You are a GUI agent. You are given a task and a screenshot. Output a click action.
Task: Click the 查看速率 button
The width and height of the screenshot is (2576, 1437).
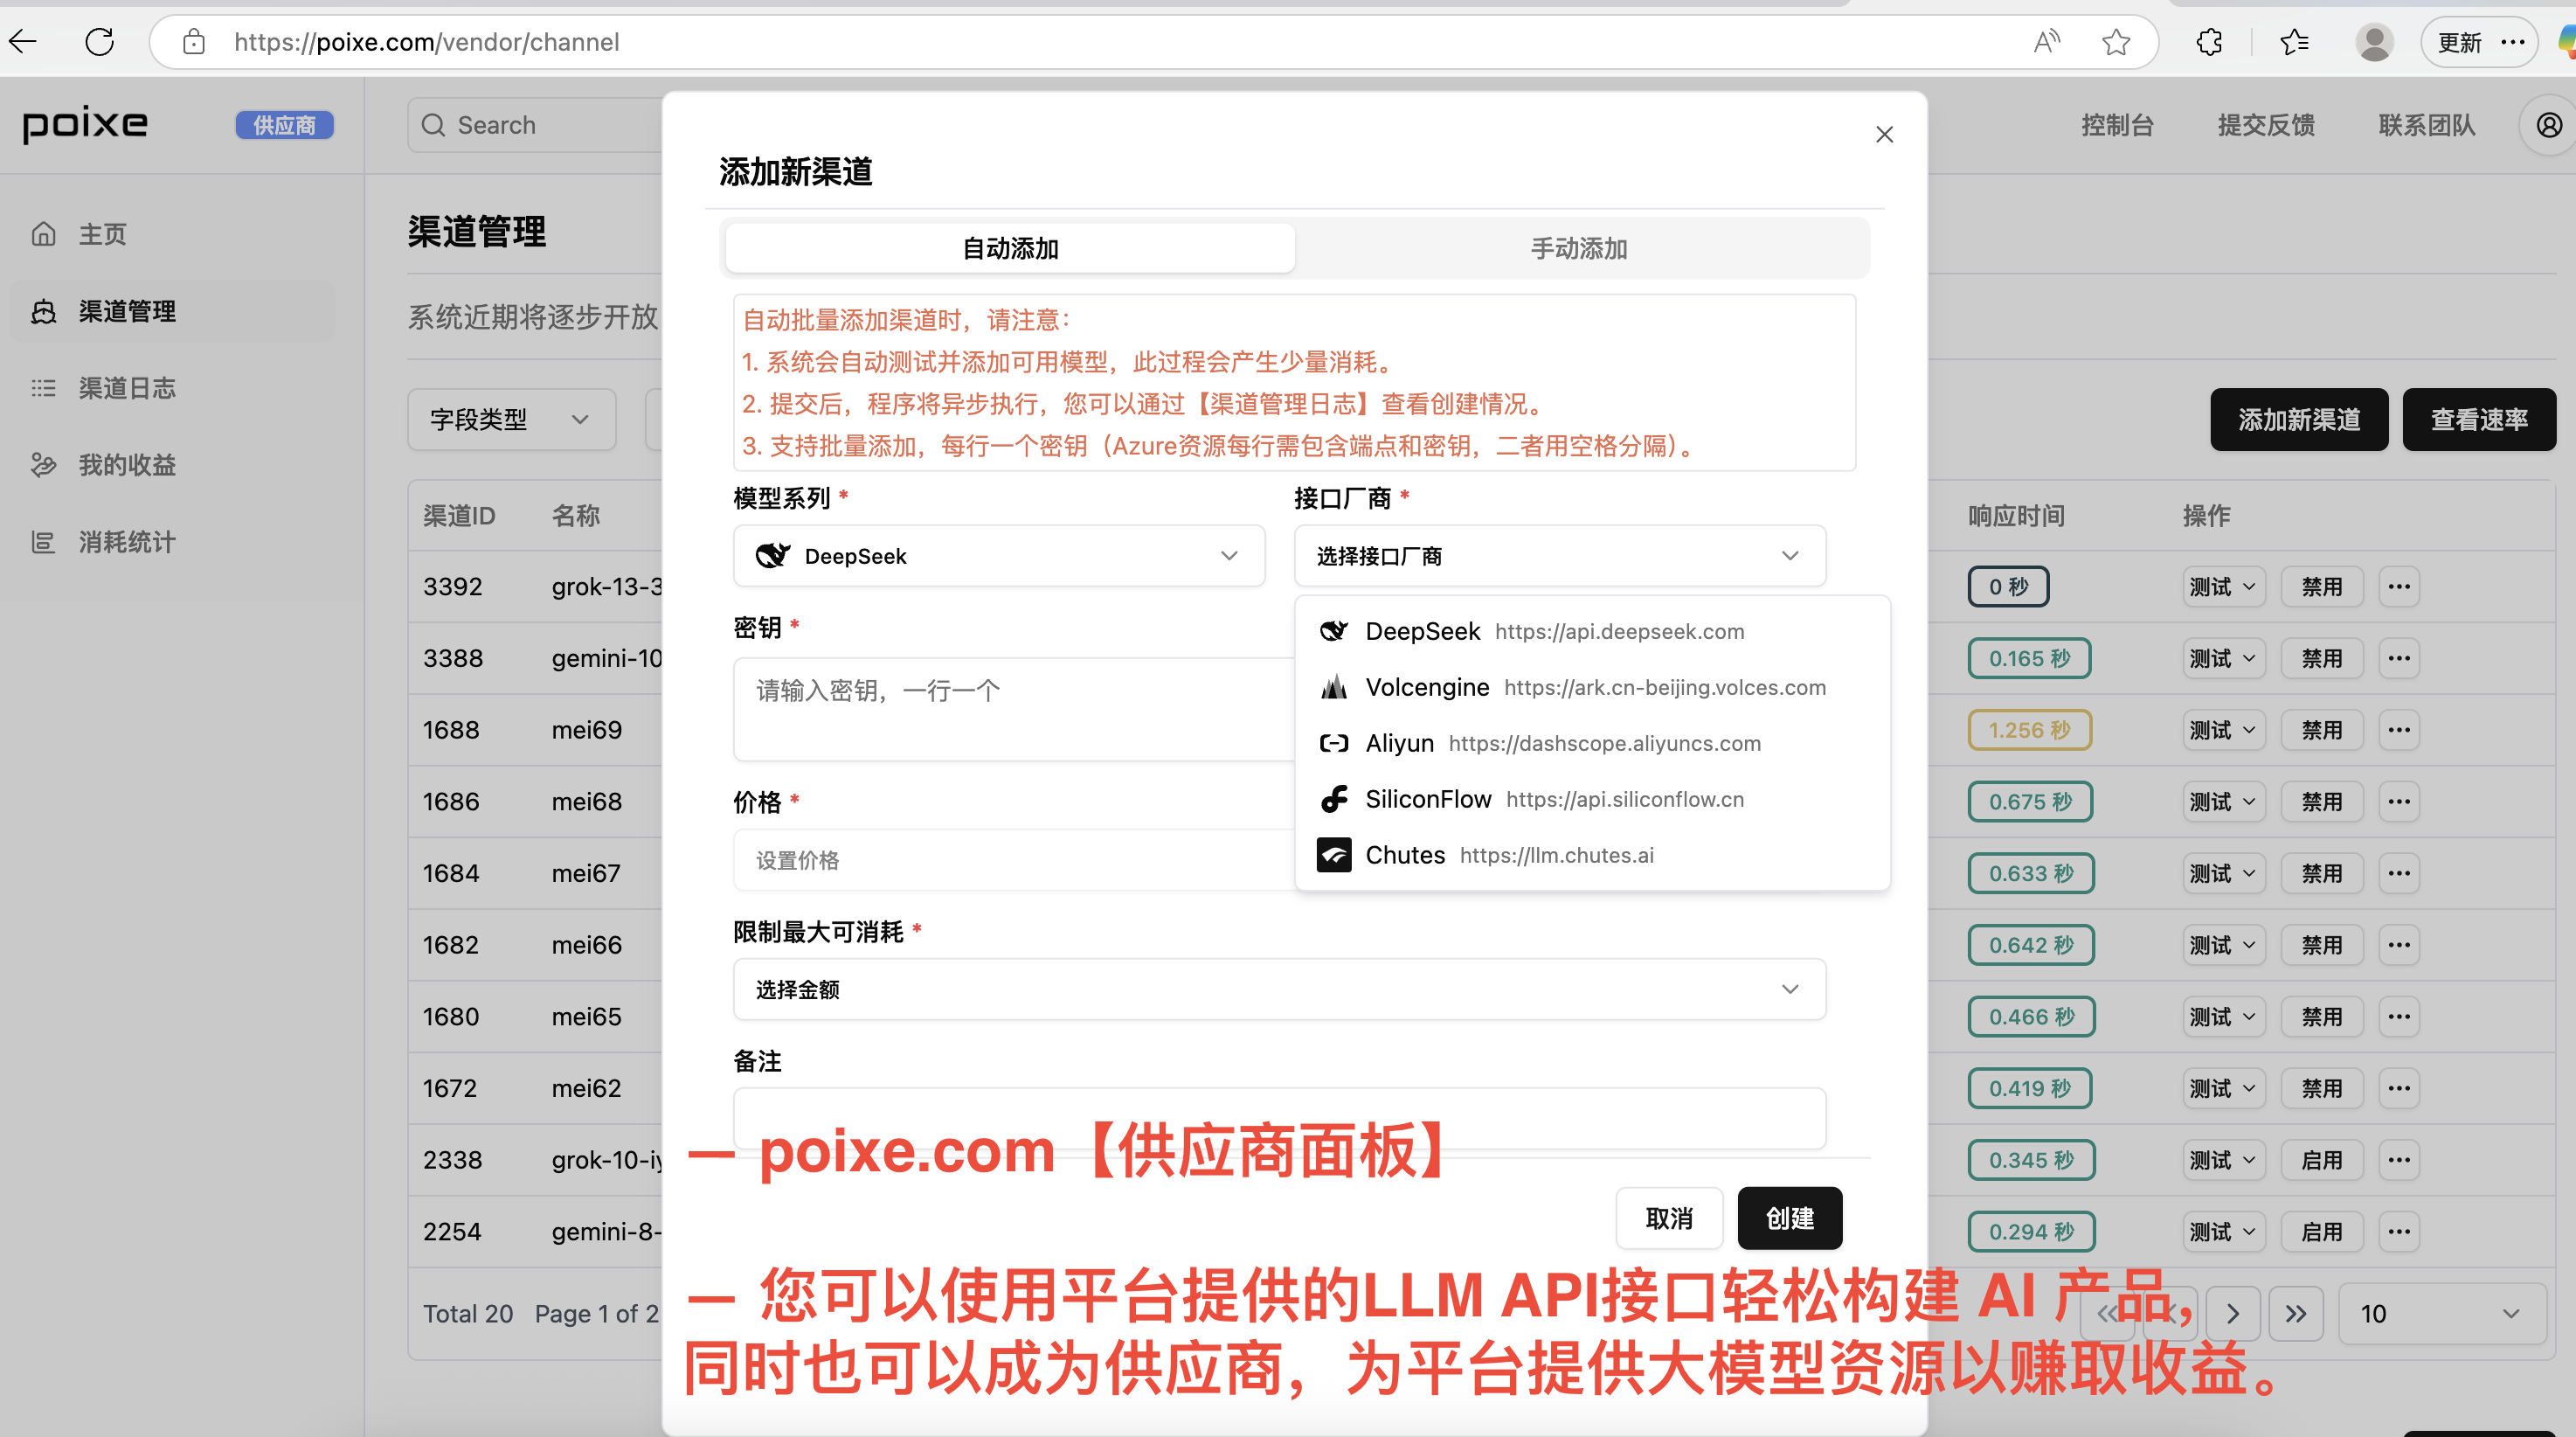[2479, 419]
